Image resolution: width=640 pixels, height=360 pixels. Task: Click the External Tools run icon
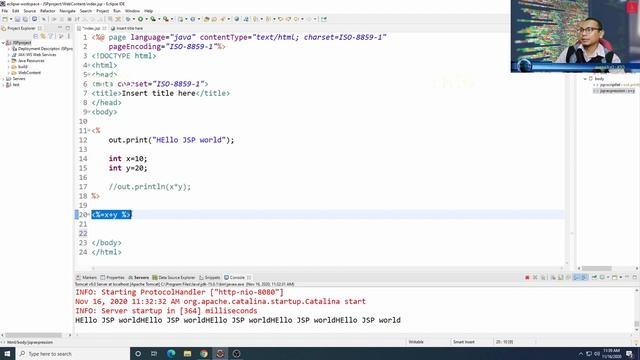coord(165,19)
